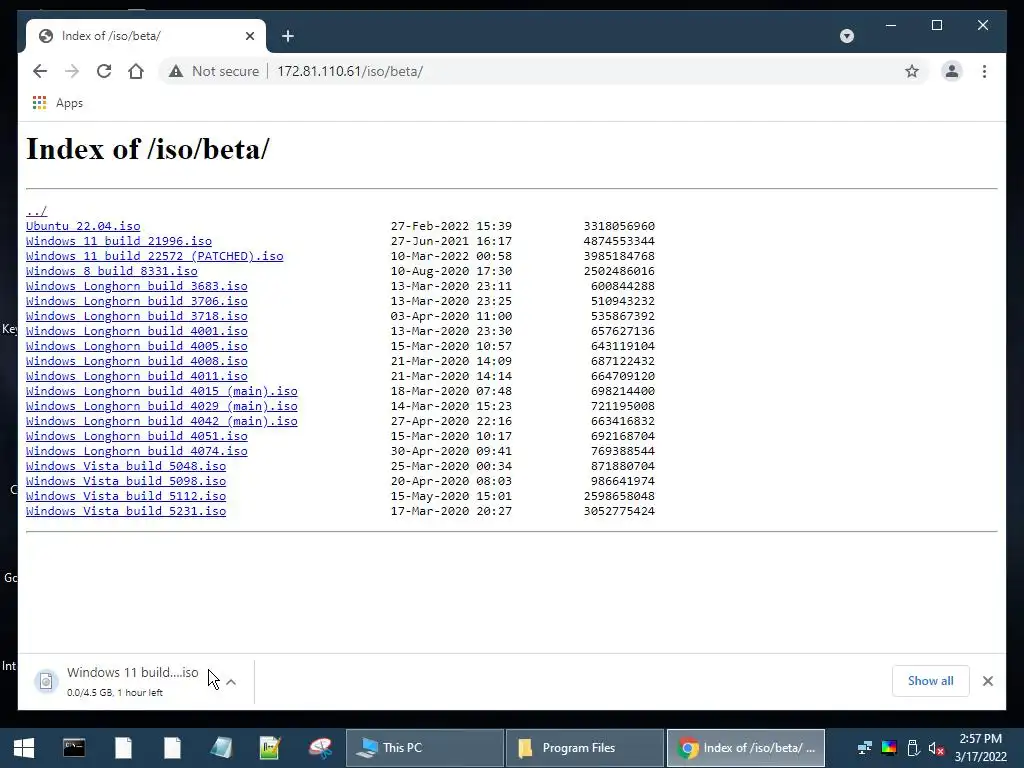Open Command Prompt from the taskbar
The image size is (1024, 768).
pyautogui.click(x=74, y=748)
